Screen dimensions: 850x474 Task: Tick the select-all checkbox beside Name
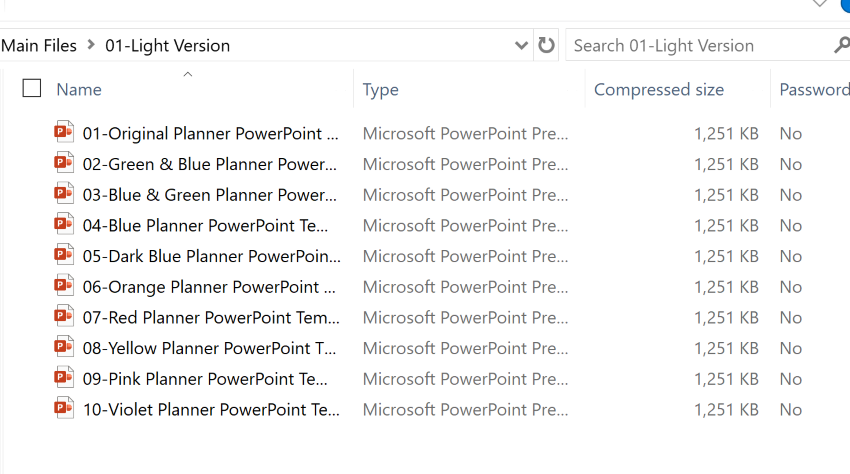point(32,89)
